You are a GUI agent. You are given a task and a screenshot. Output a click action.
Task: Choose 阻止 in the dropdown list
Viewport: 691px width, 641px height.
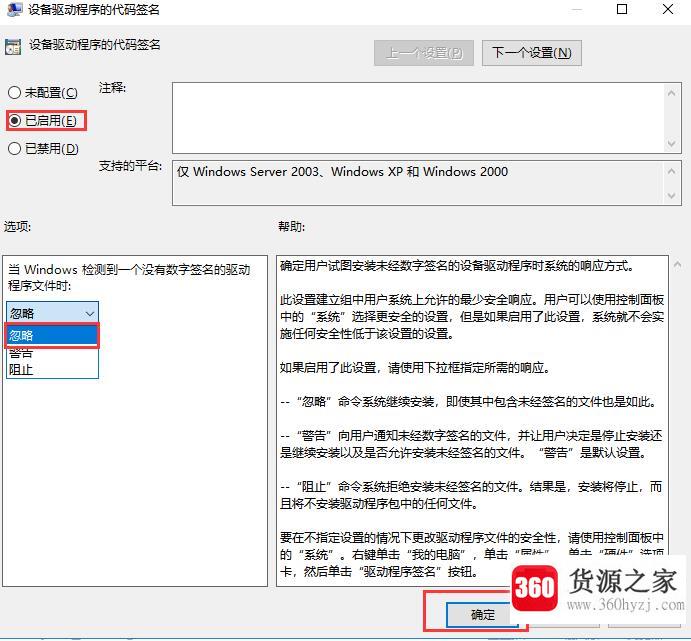pos(52,369)
